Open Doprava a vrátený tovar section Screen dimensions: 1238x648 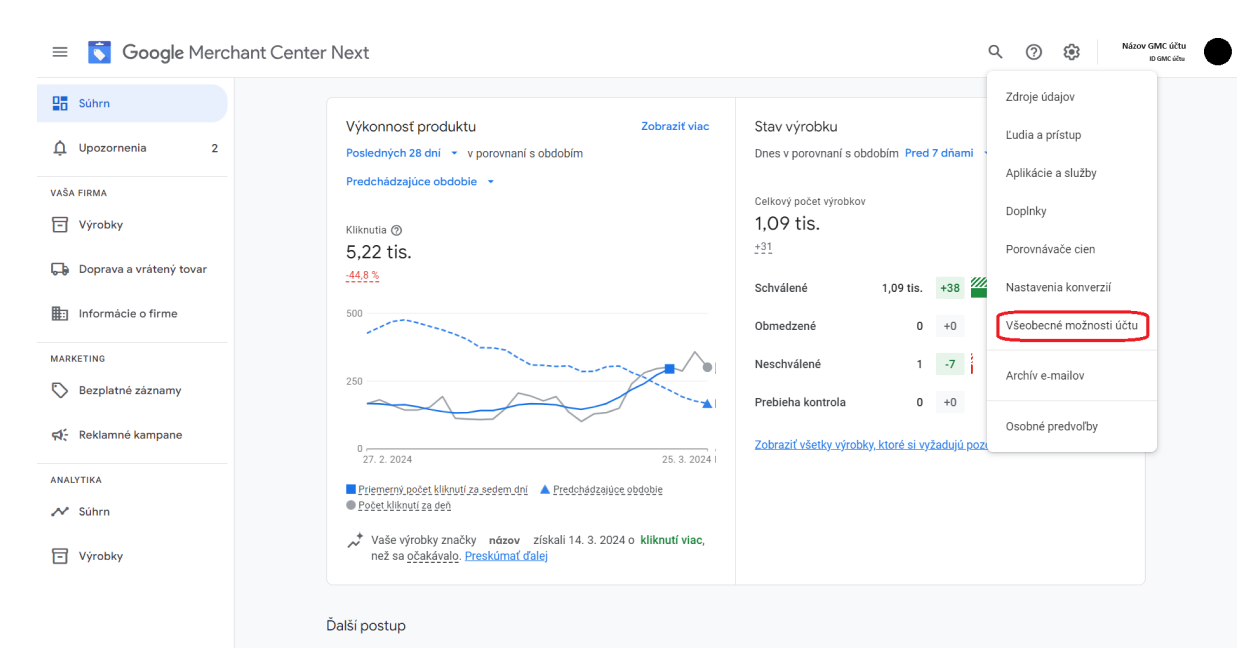click(x=142, y=269)
